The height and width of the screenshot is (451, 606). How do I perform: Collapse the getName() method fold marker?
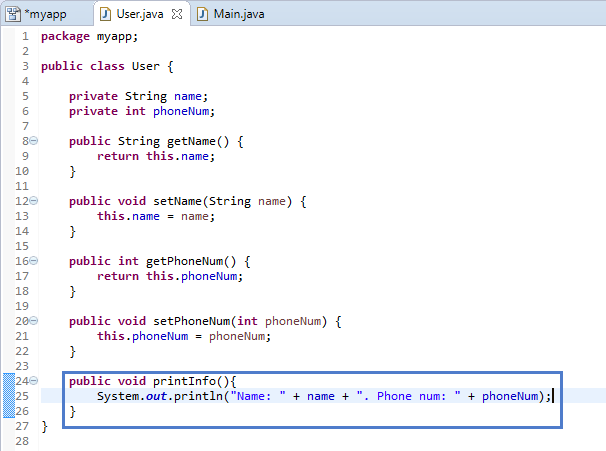pos(33,142)
